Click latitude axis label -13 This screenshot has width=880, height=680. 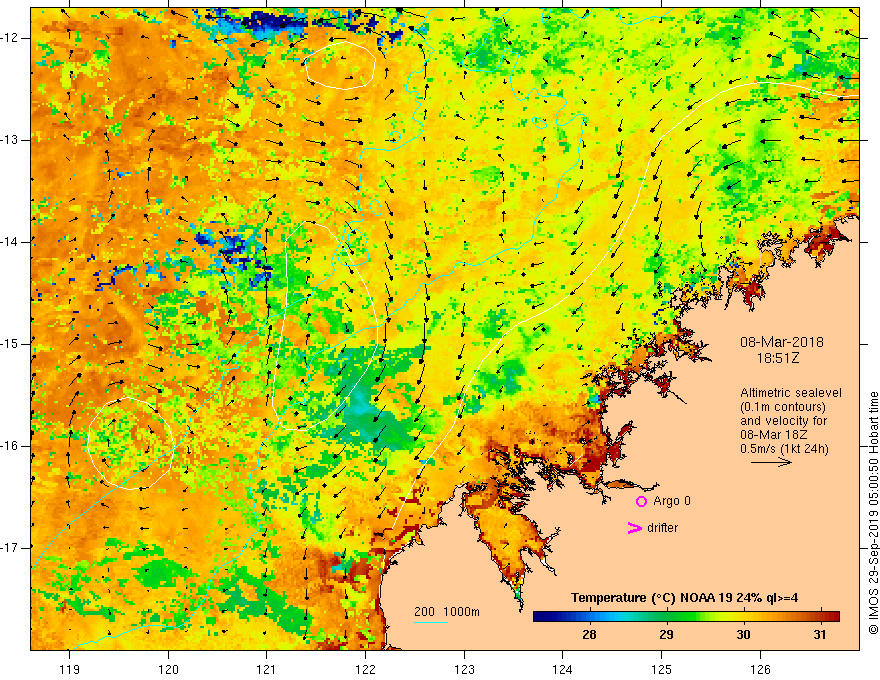click(10, 140)
